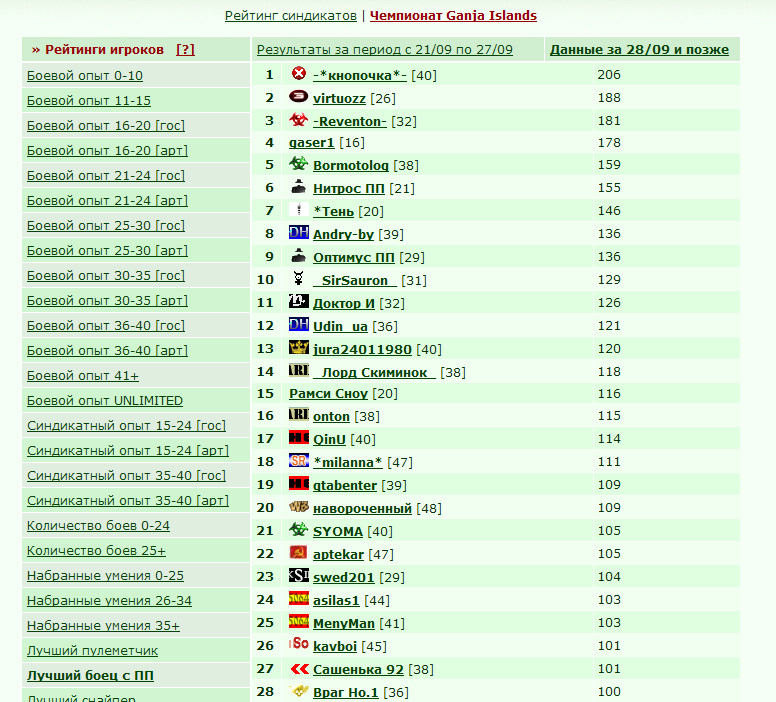
Task: Click the syndicate icon beside Доктор И
Action: click(298, 301)
